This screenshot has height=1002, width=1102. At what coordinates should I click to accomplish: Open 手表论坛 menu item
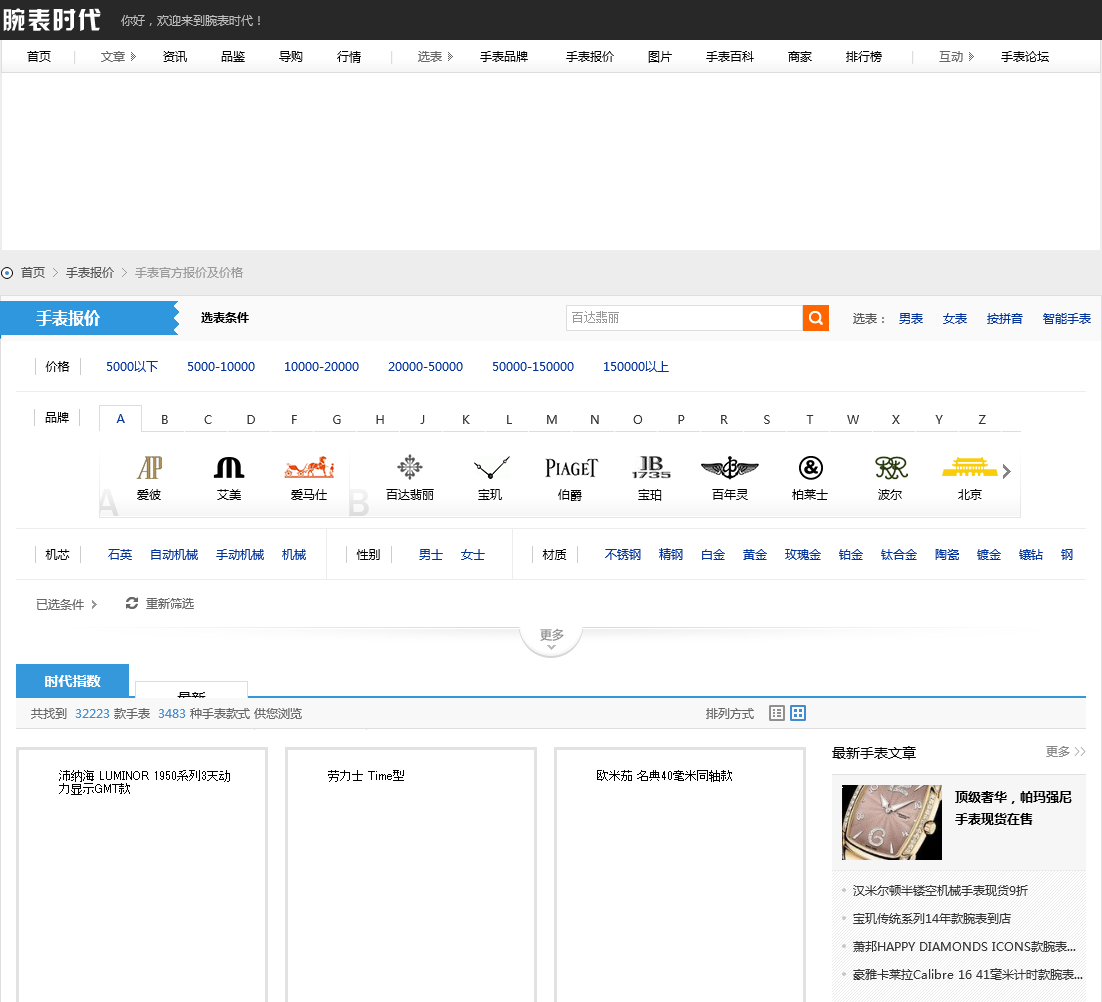pyautogui.click(x=1025, y=56)
